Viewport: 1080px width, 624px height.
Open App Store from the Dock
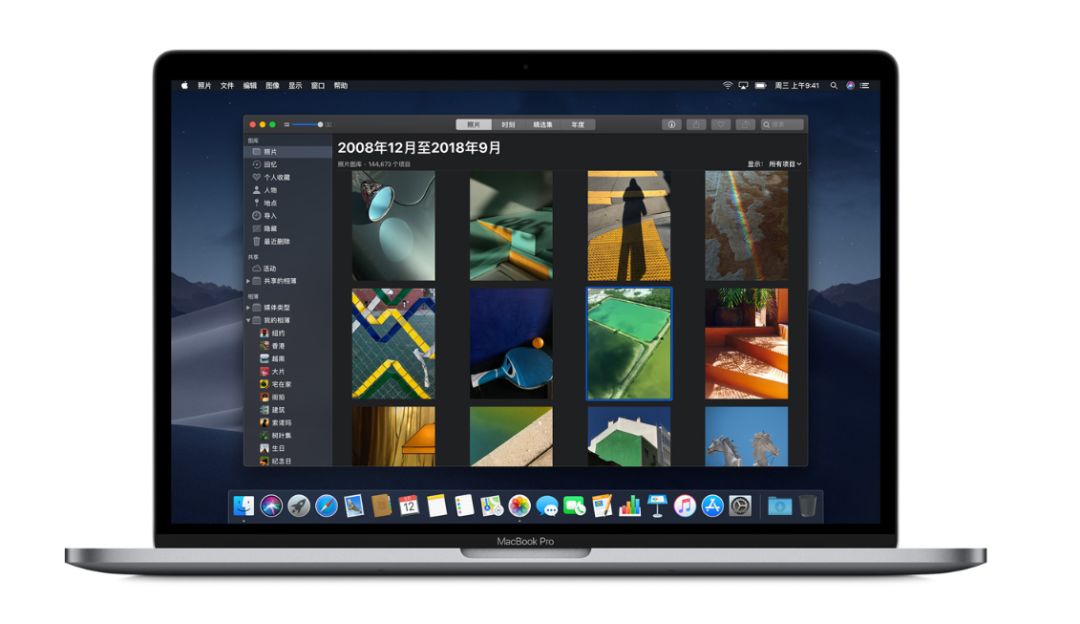[712, 506]
